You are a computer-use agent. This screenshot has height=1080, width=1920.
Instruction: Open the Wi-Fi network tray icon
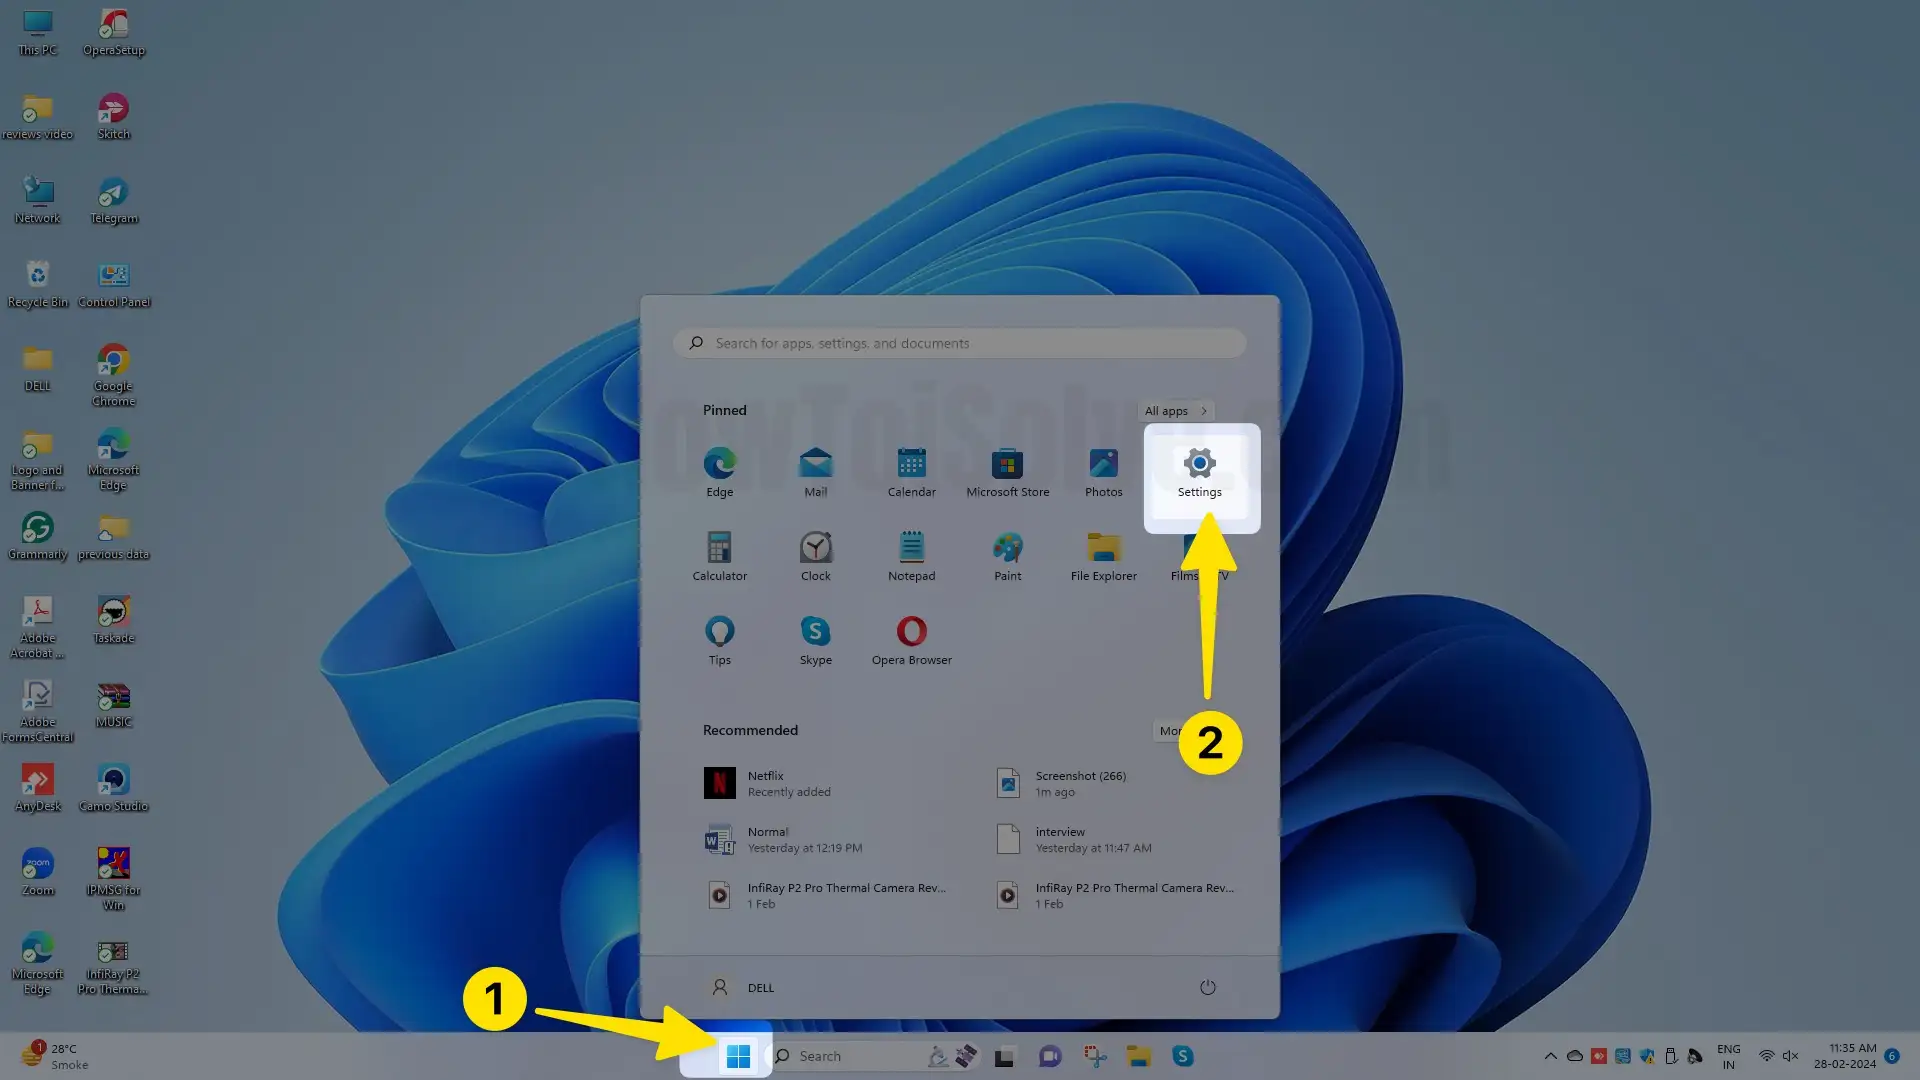tap(1766, 1056)
